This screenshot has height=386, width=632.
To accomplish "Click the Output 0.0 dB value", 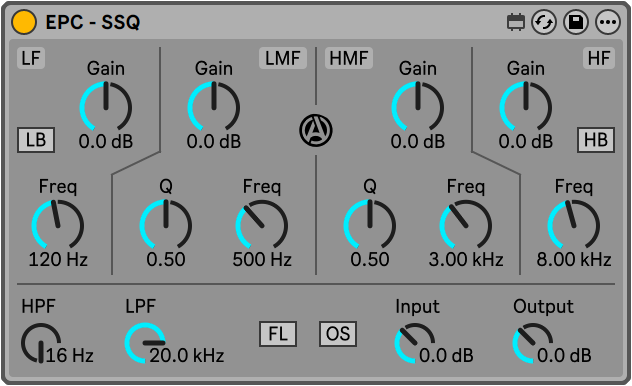I will [564, 355].
